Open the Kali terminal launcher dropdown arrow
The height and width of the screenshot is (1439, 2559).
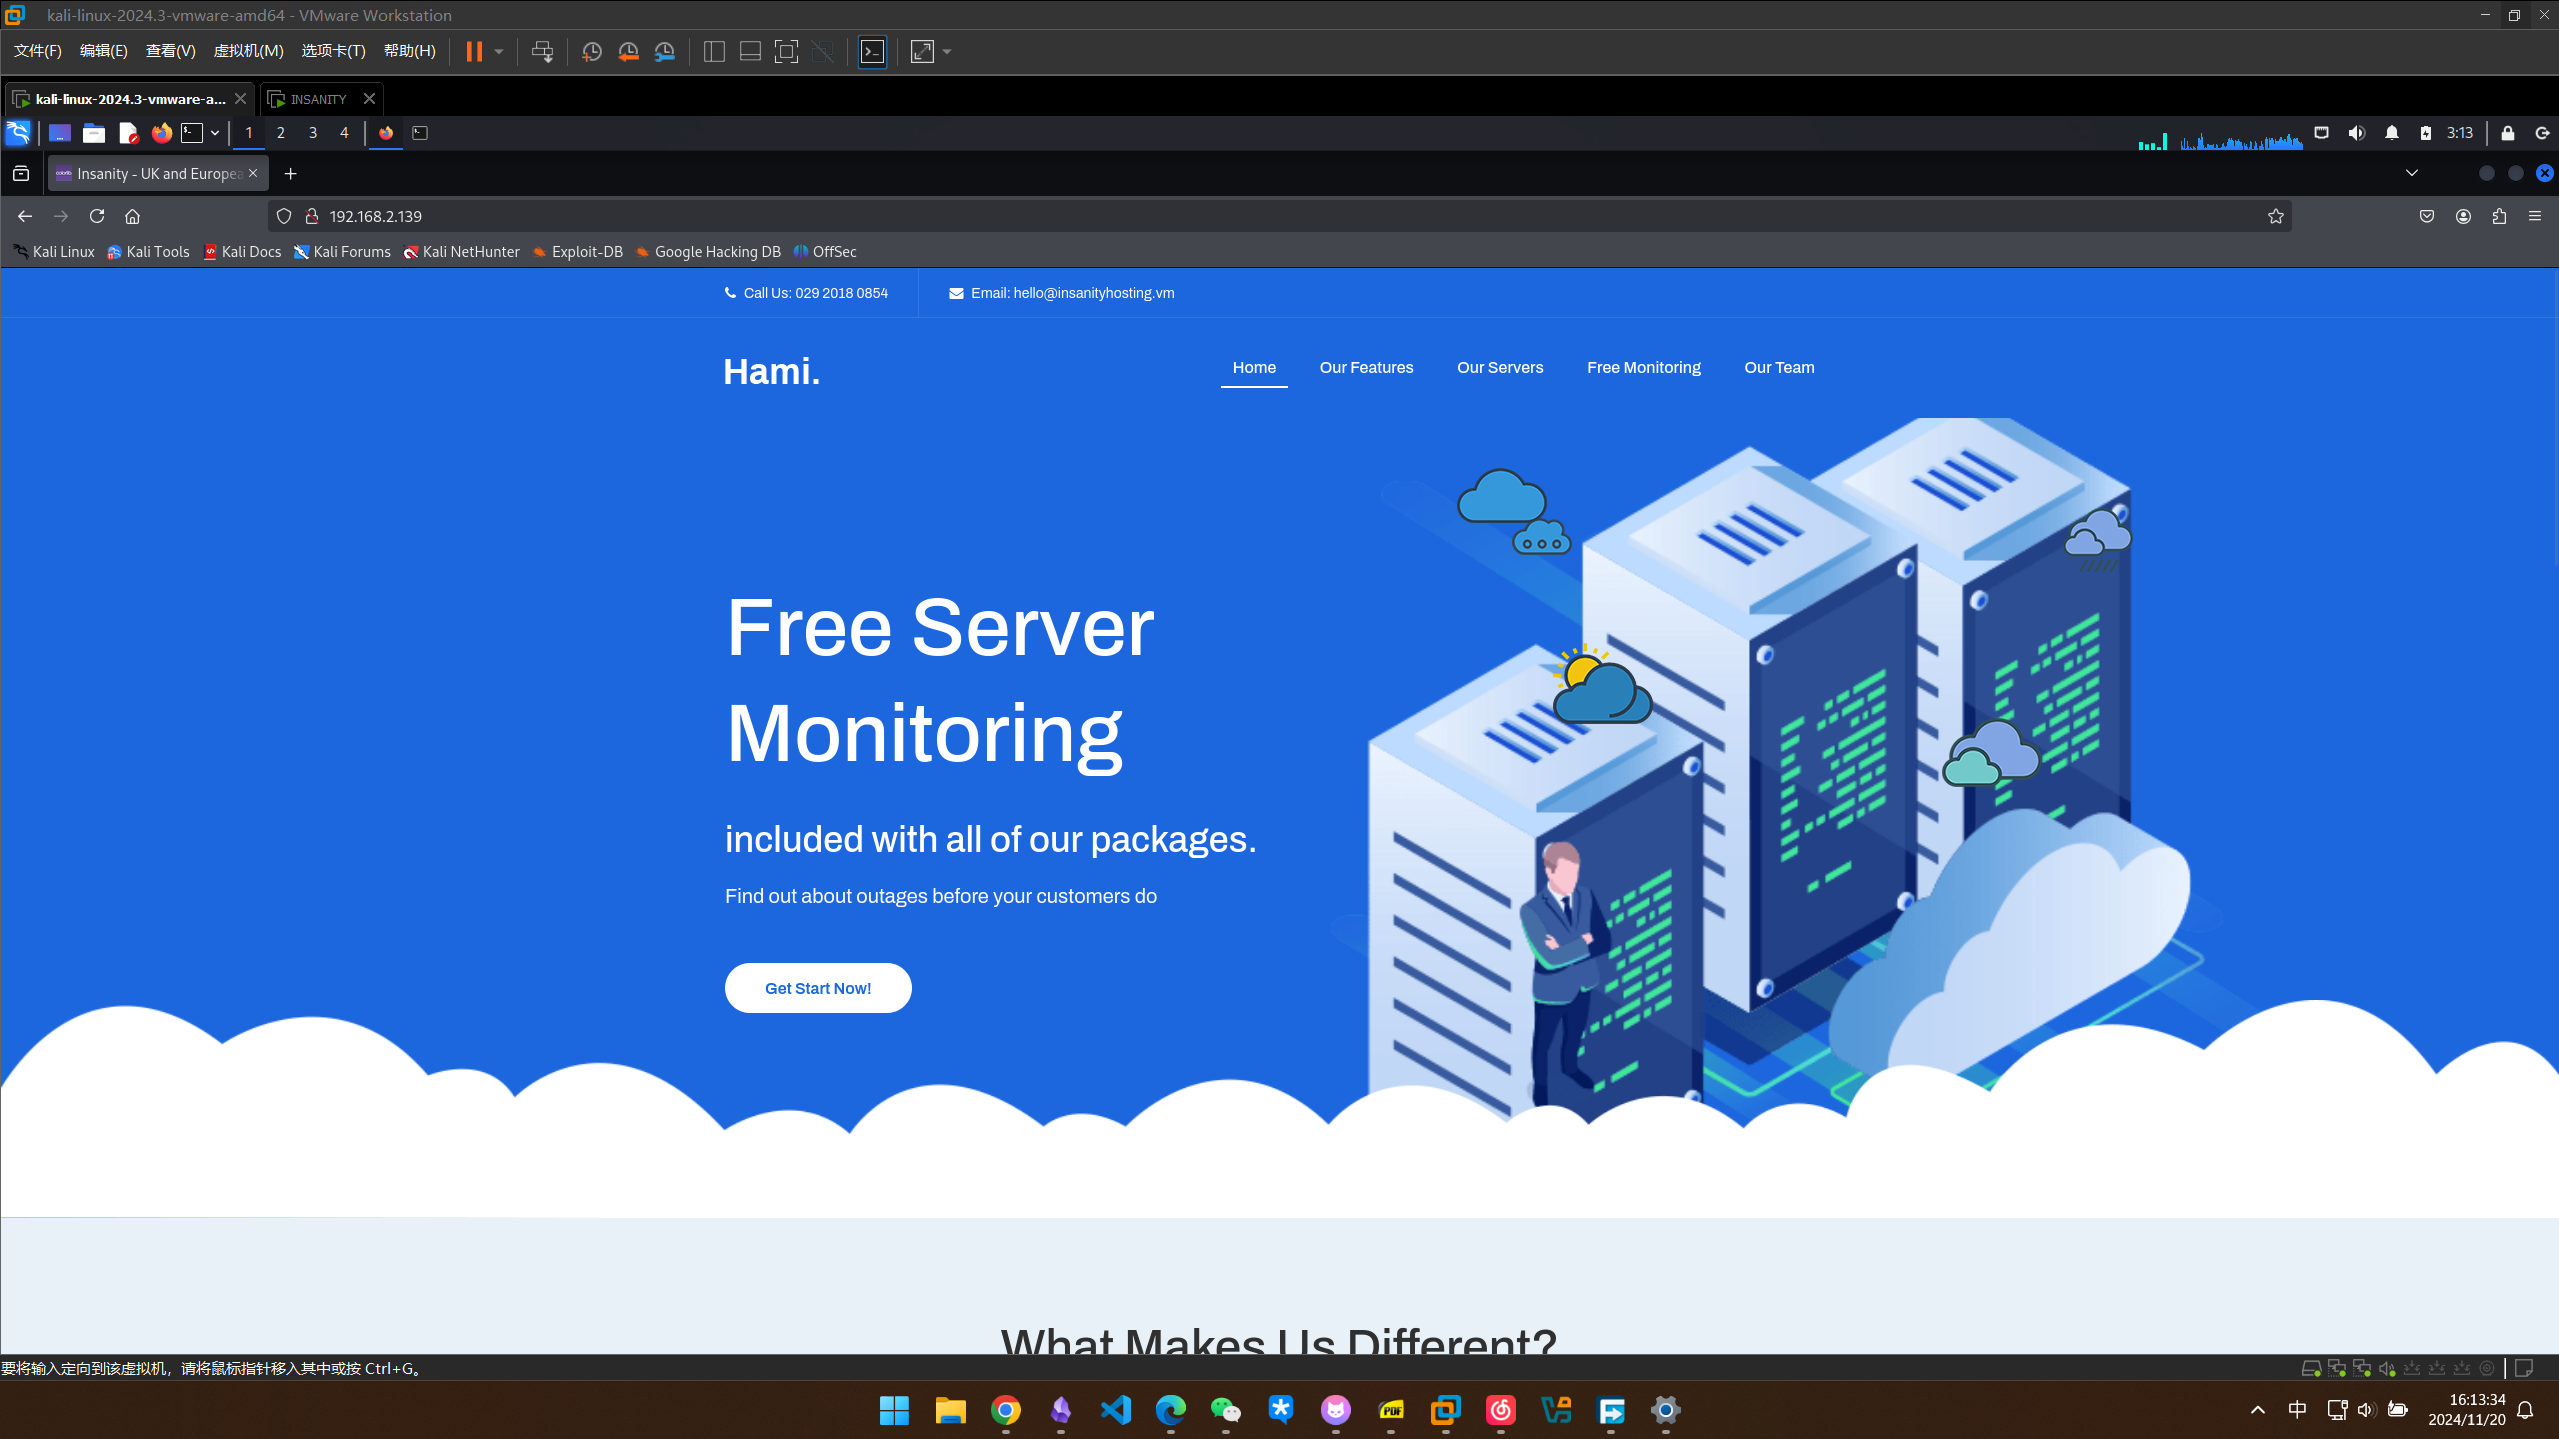pos(215,133)
